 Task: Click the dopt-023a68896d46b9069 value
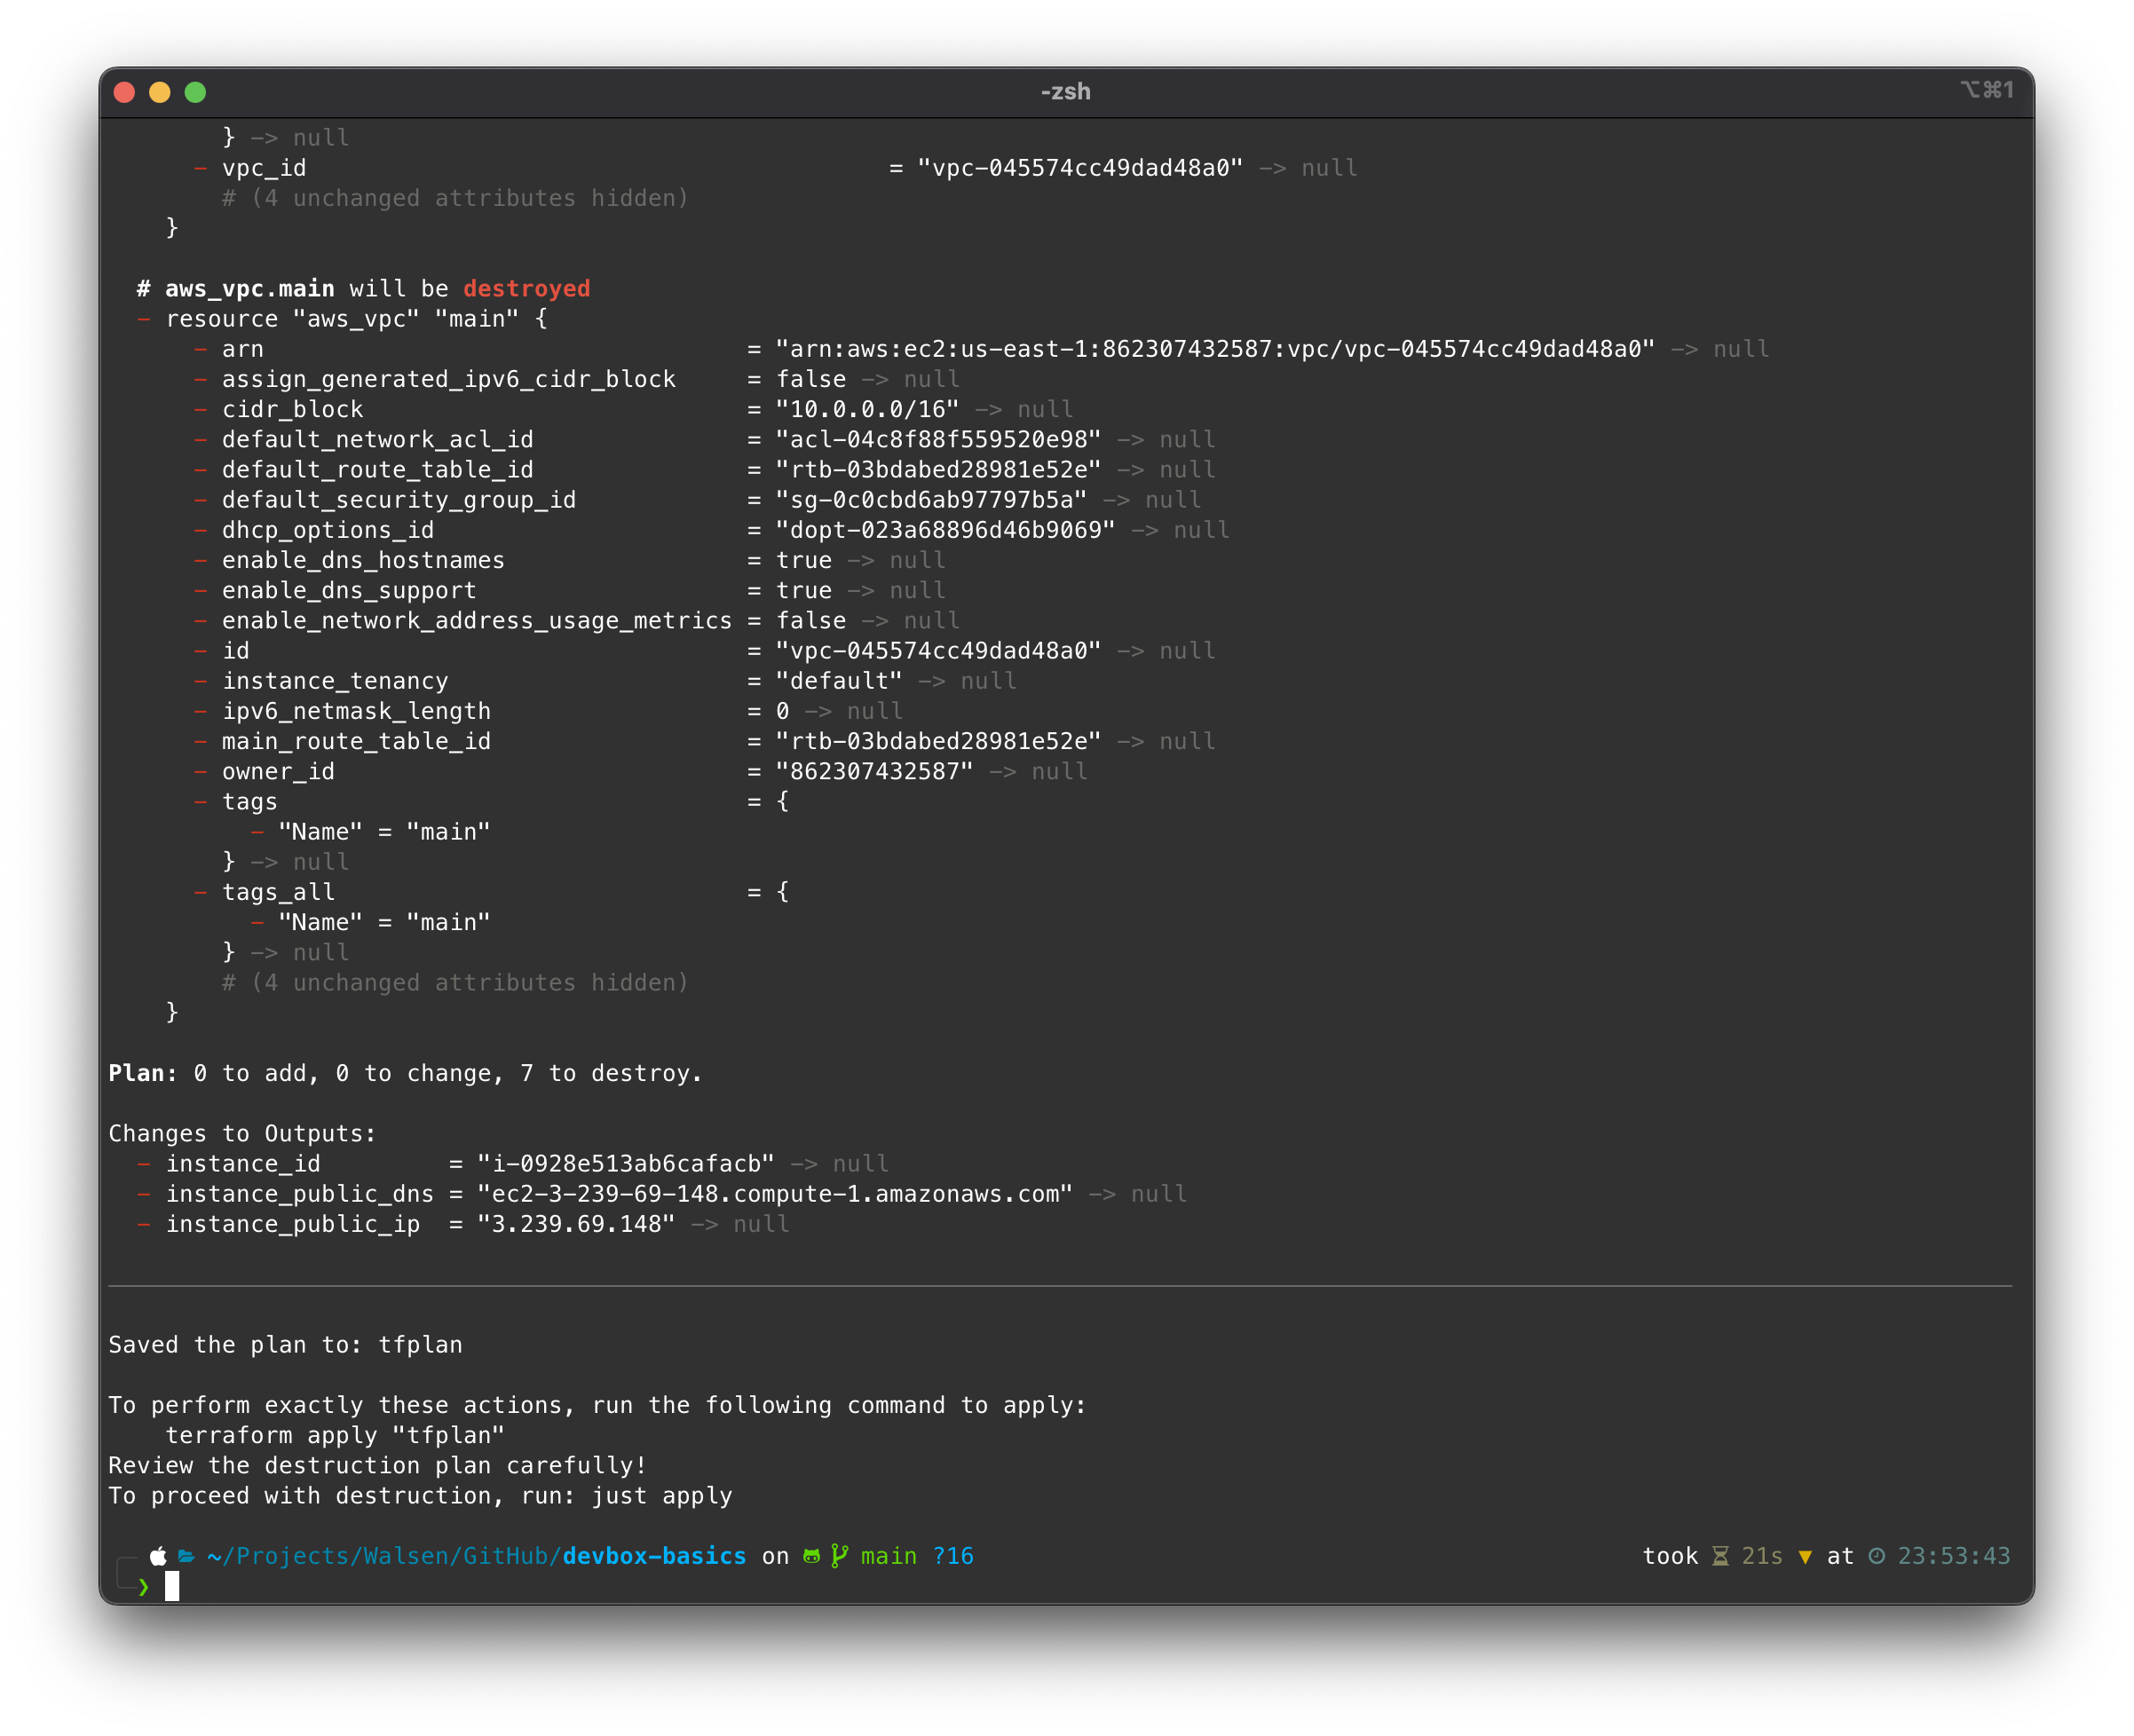coord(945,530)
